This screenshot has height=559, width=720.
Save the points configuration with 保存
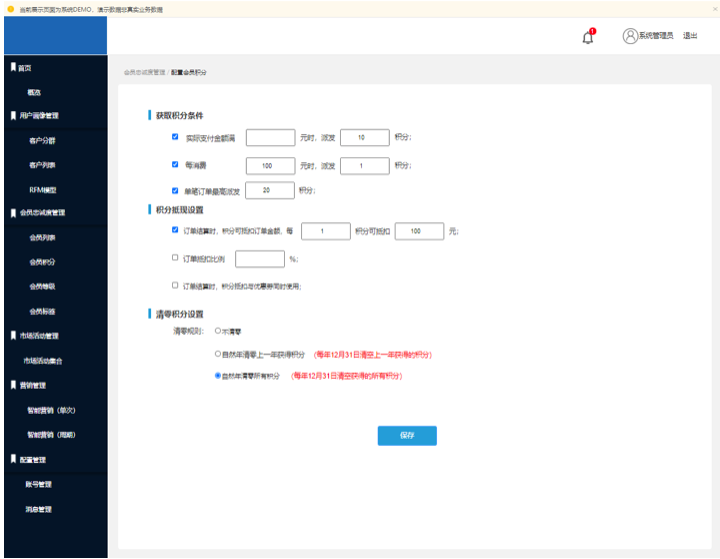407,435
